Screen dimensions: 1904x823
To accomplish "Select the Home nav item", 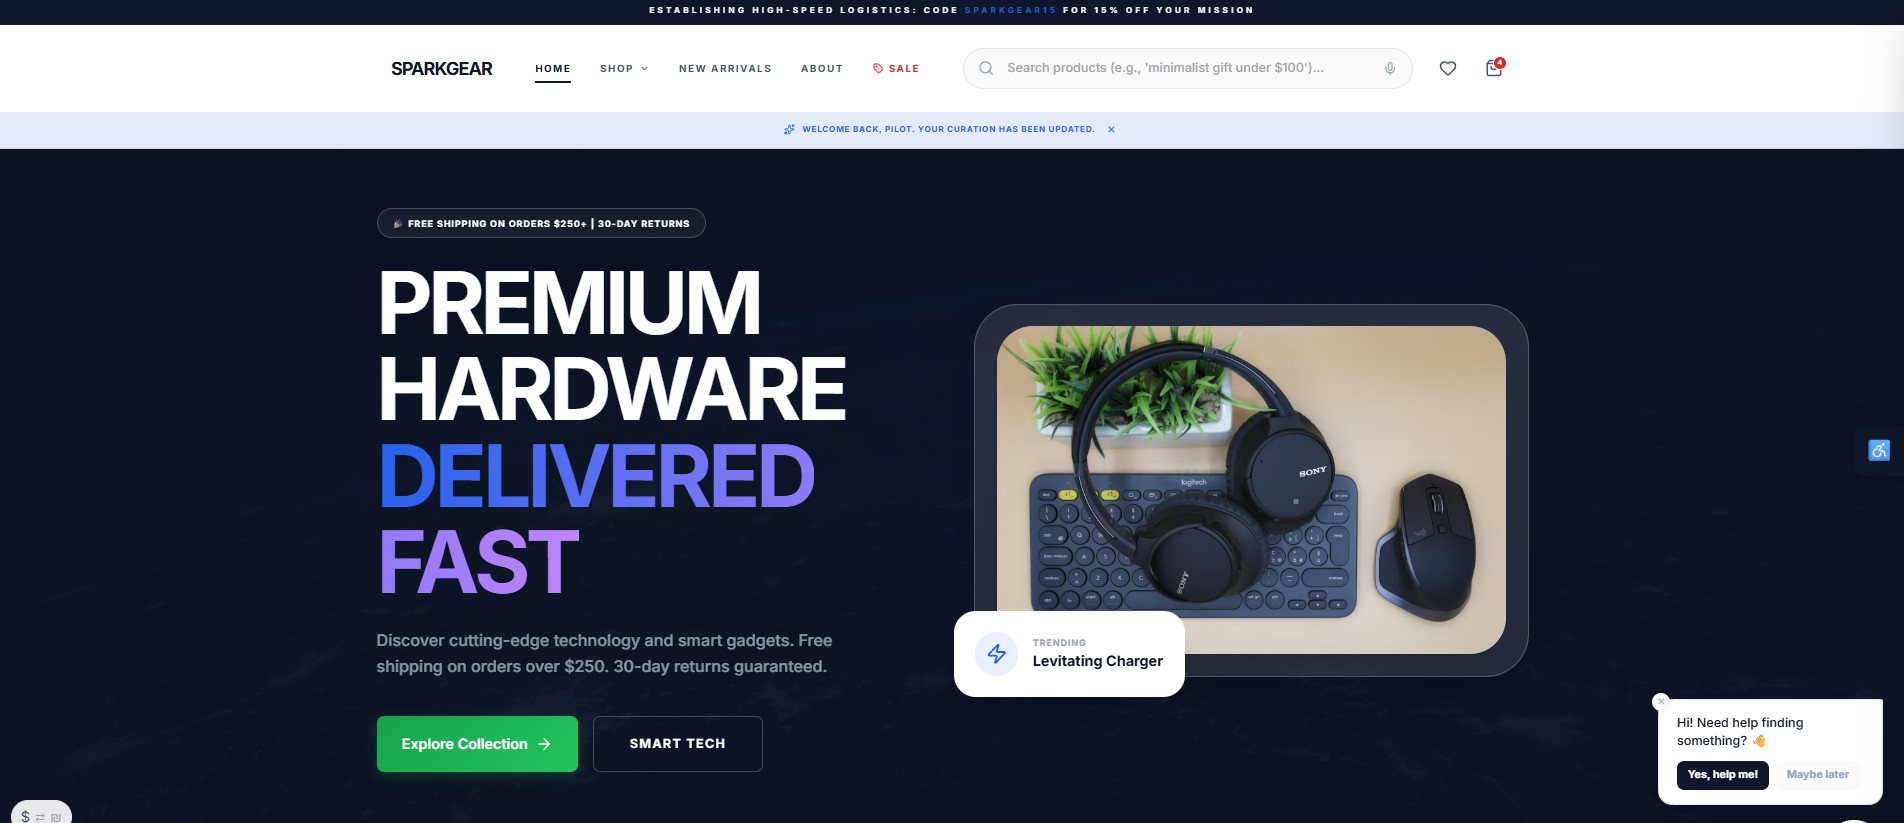I will coord(553,68).
